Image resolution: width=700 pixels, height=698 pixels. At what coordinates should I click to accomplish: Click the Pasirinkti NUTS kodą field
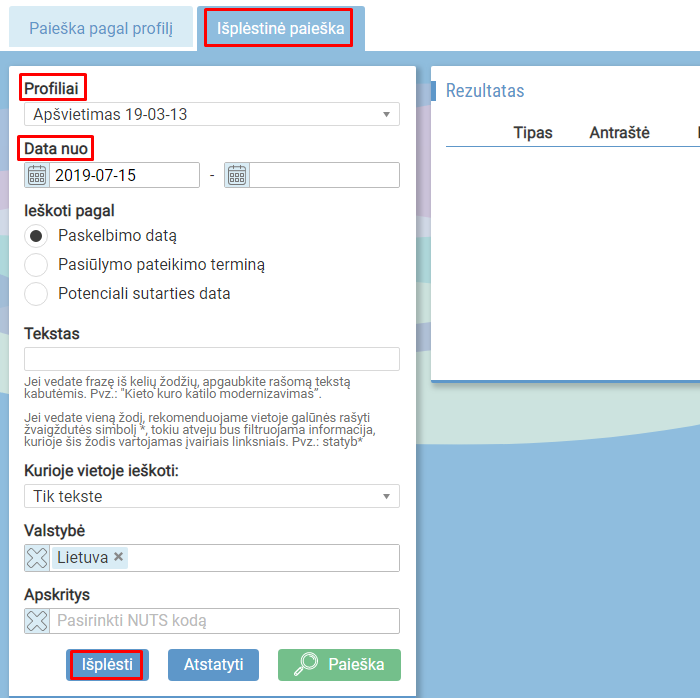[224, 621]
